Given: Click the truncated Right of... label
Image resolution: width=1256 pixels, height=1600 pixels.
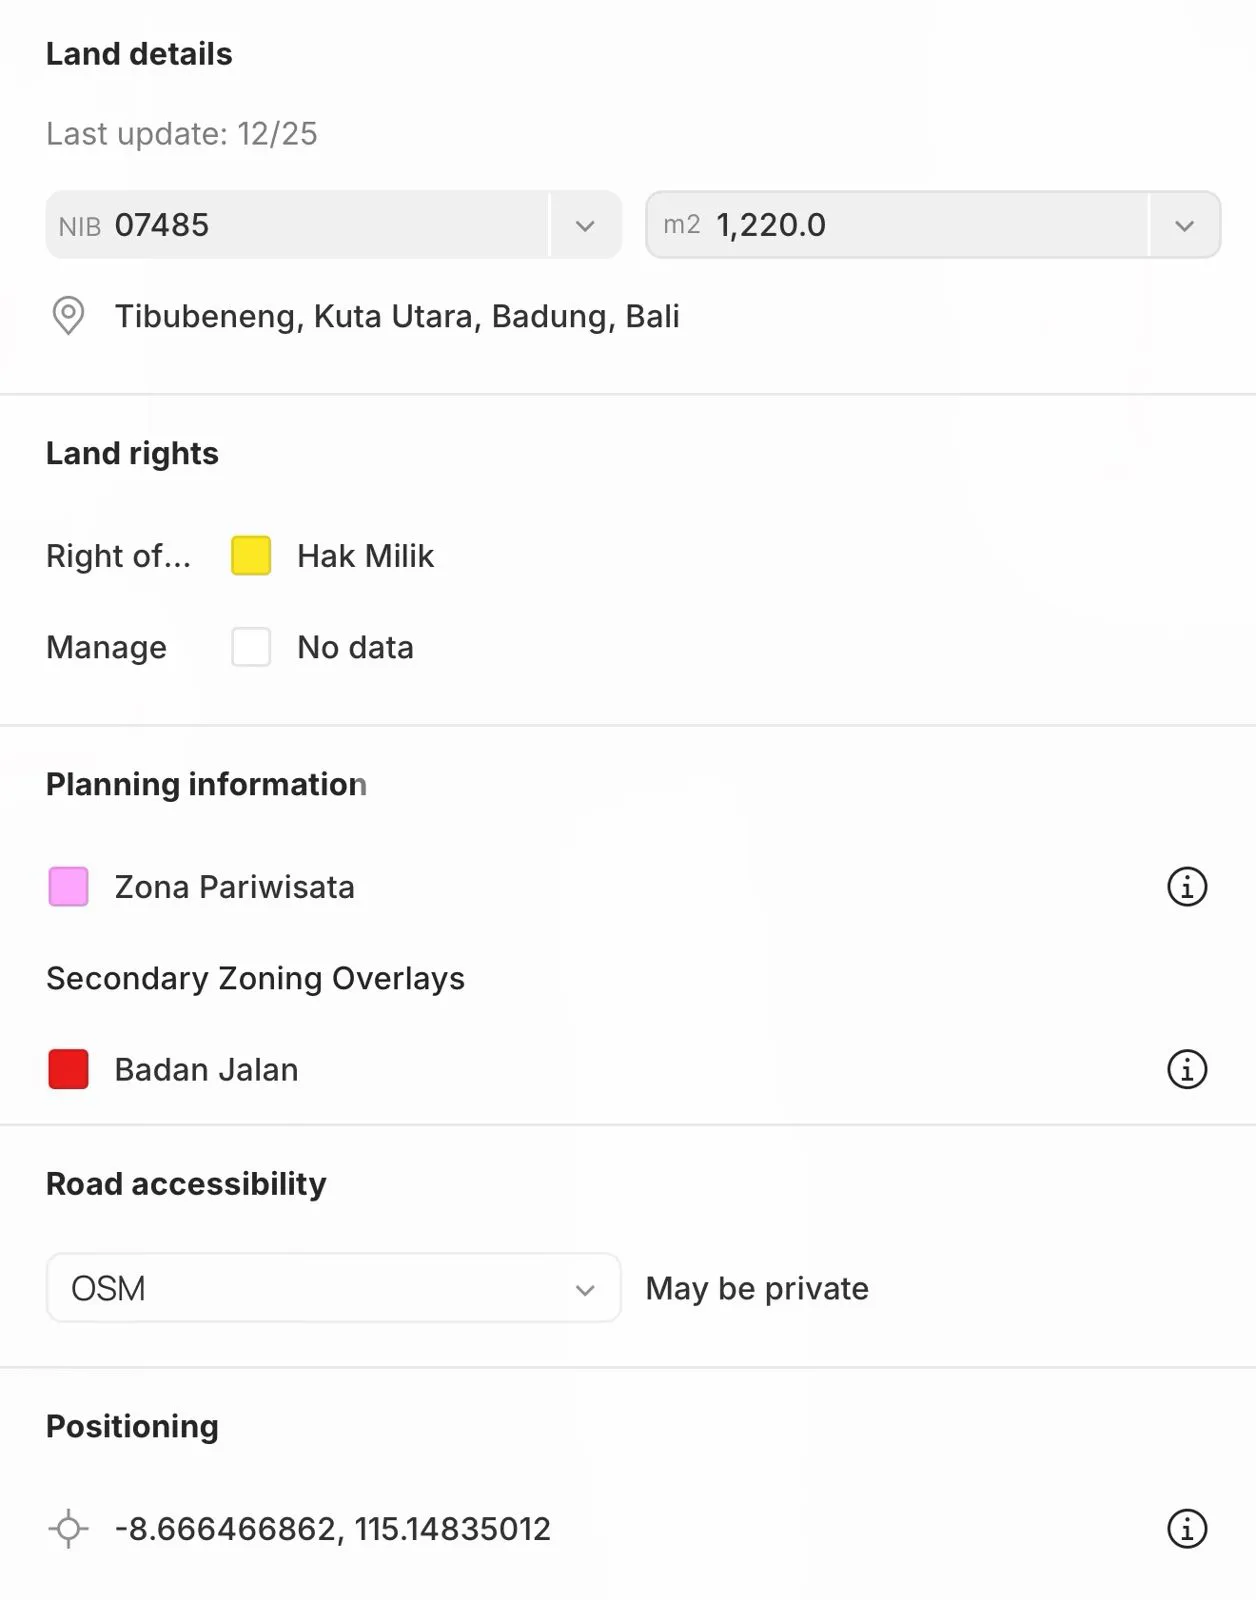Looking at the screenshot, I should point(118,556).
